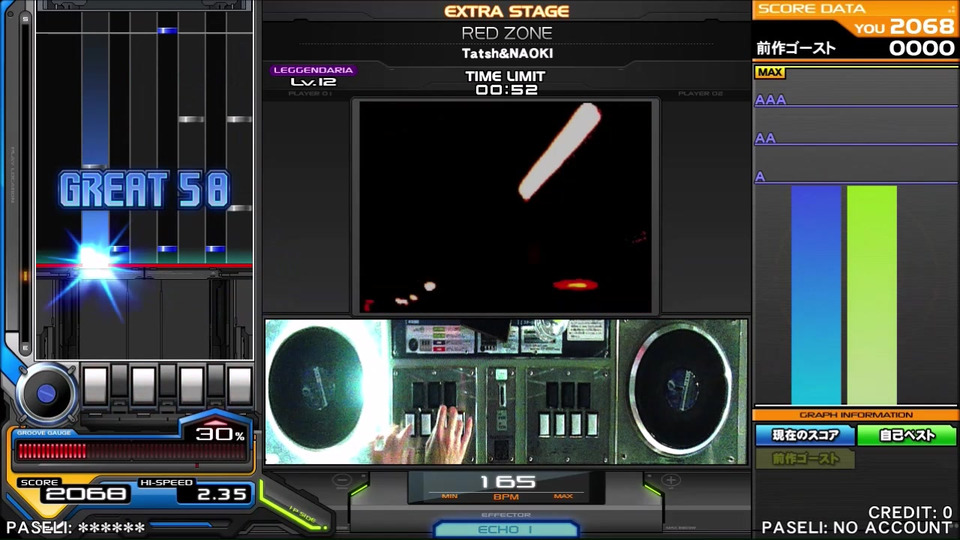Click the TIME LIMIT 00:52 timer
The height and width of the screenshot is (540, 960).
pyautogui.click(x=506, y=83)
